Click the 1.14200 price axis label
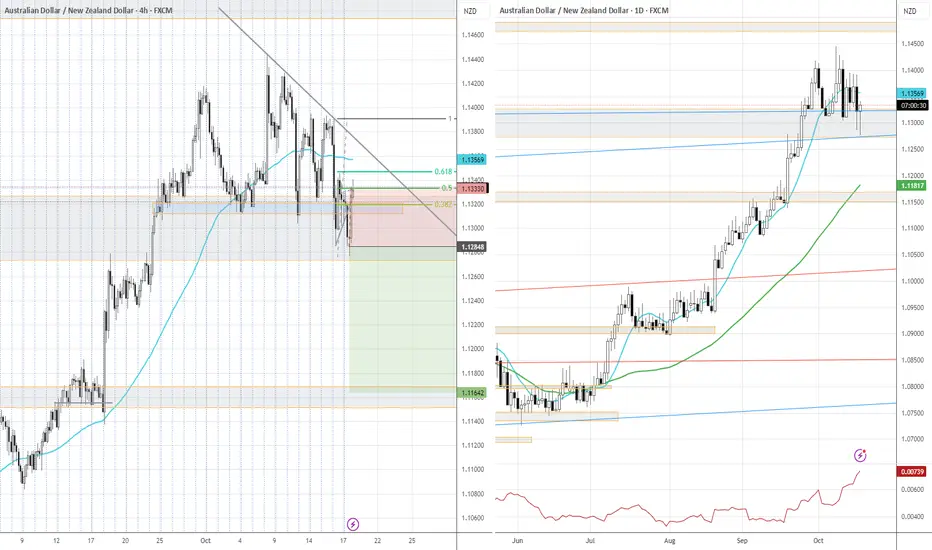Viewport: 932px width, 550px height. click(473, 84)
